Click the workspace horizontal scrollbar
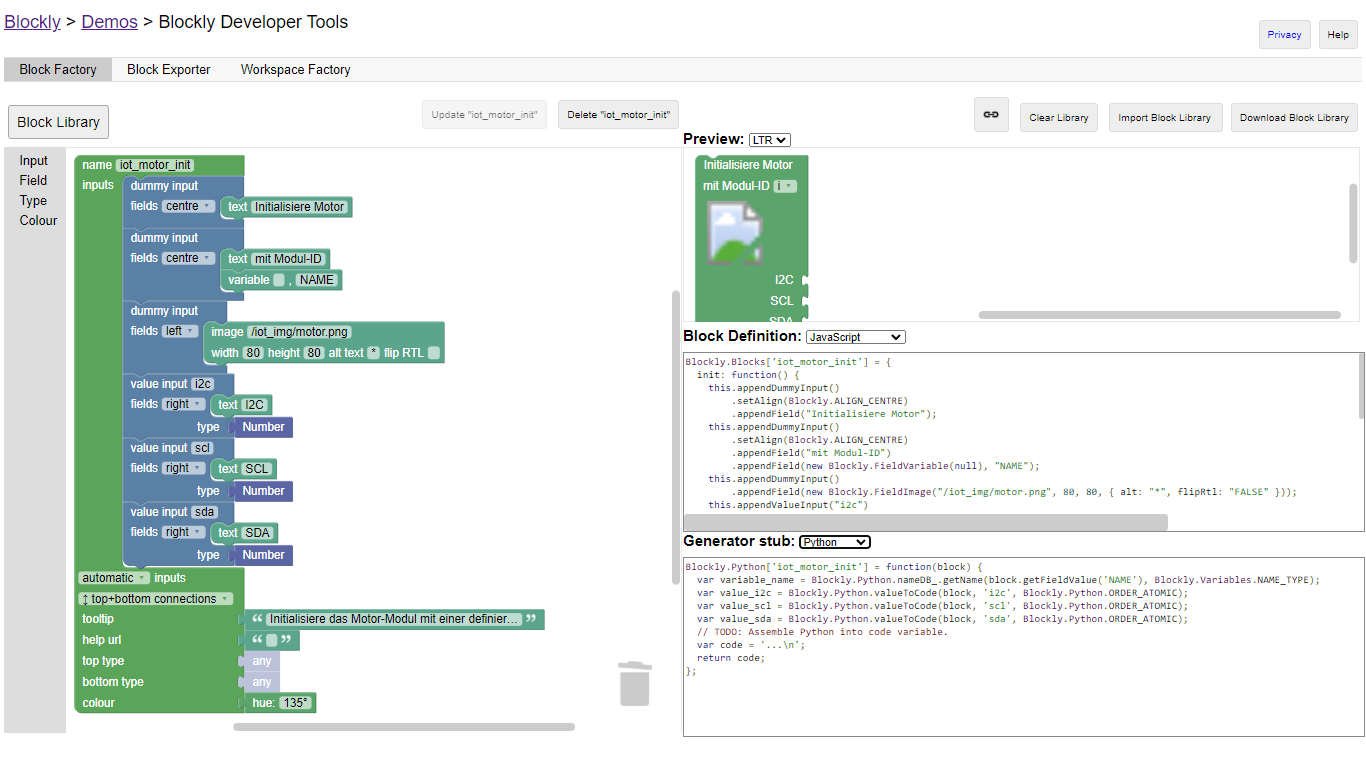The width and height of the screenshot is (1366, 768). coord(404,727)
